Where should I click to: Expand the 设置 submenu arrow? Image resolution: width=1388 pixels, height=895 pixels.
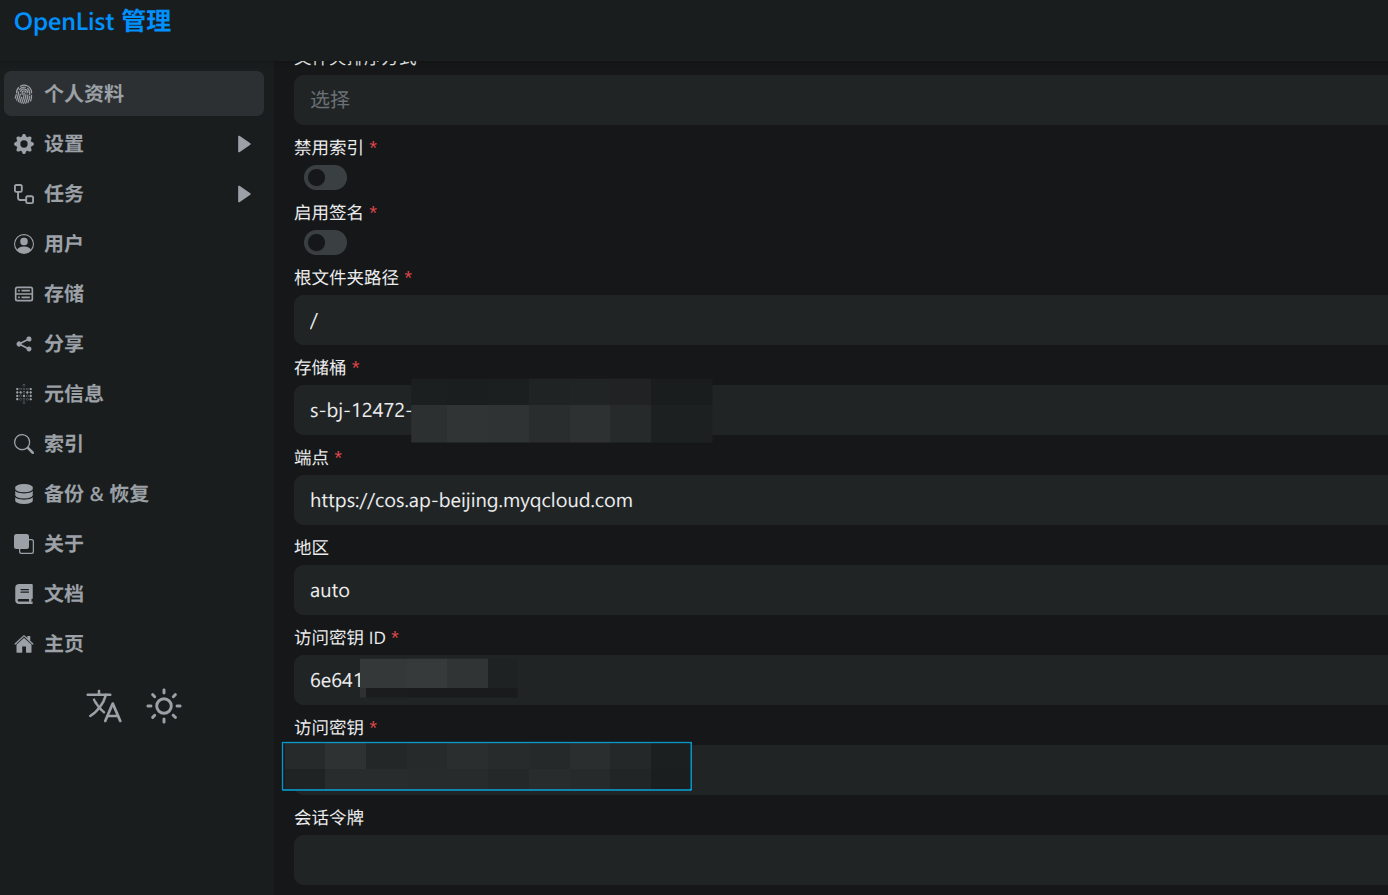click(x=244, y=144)
